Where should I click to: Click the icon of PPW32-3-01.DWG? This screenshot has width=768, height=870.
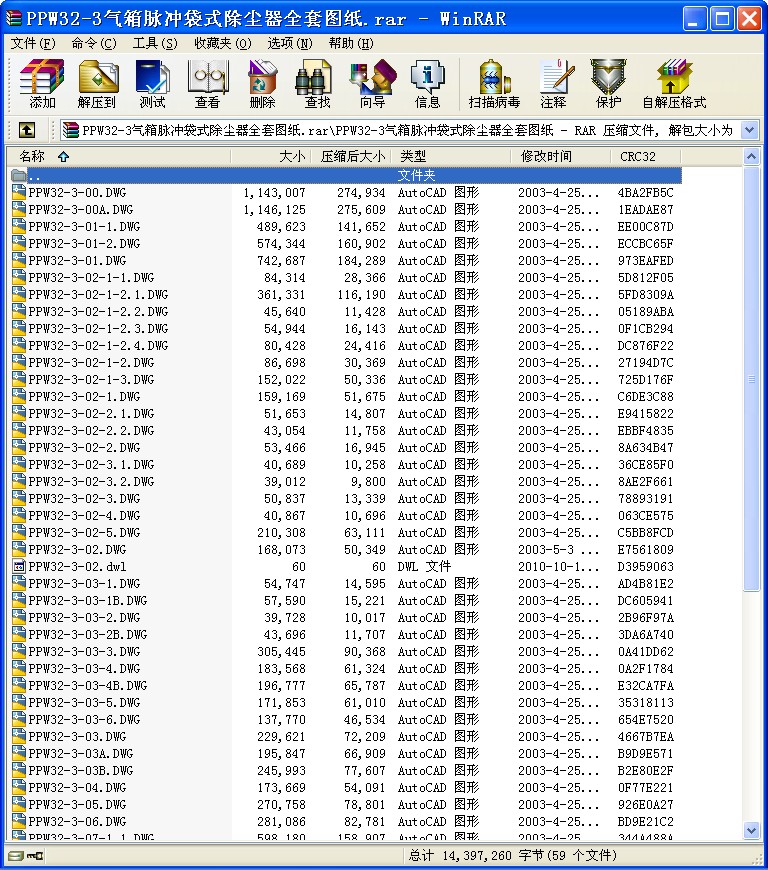click(19, 260)
